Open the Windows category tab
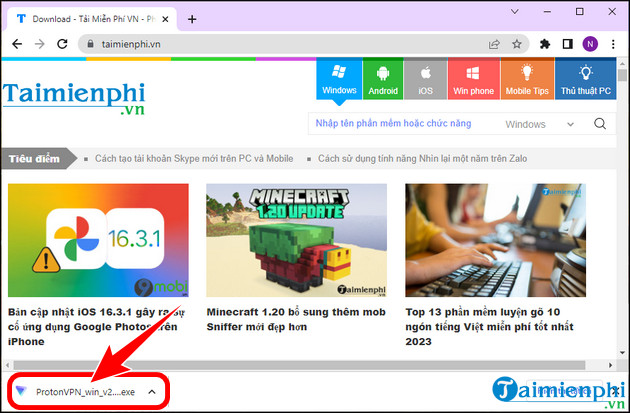 [x=339, y=79]
